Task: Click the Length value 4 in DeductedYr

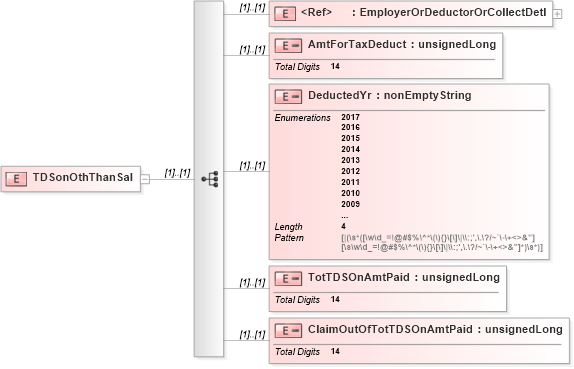Action: click(343, 226)
